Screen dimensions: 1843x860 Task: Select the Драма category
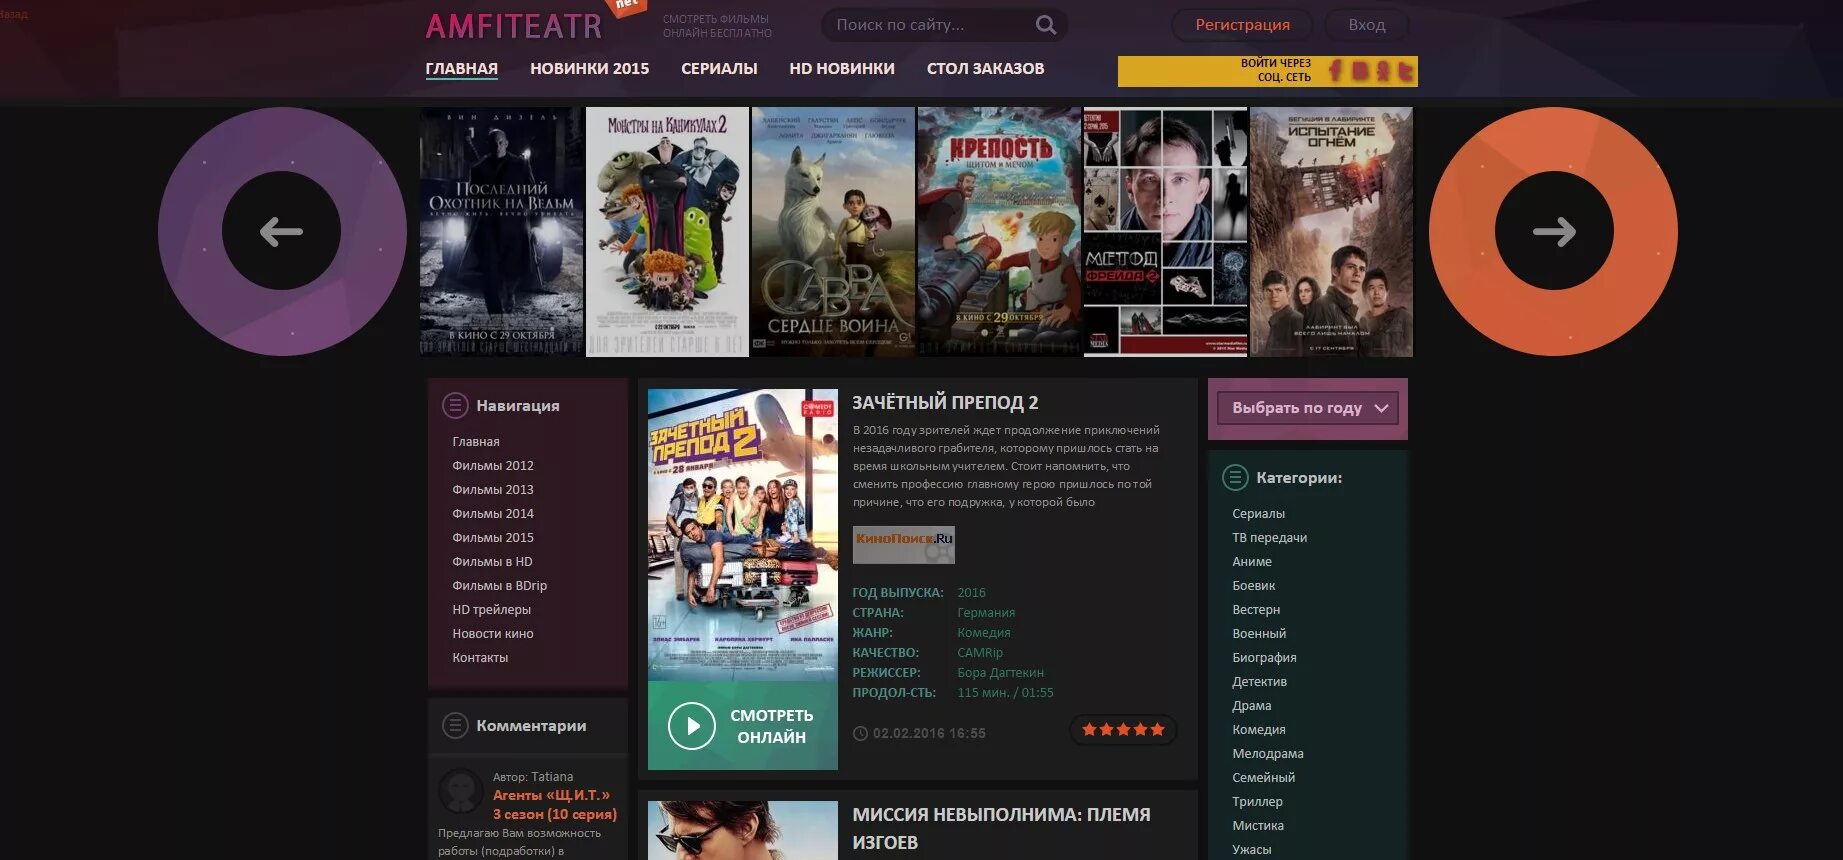point(1252,706)
